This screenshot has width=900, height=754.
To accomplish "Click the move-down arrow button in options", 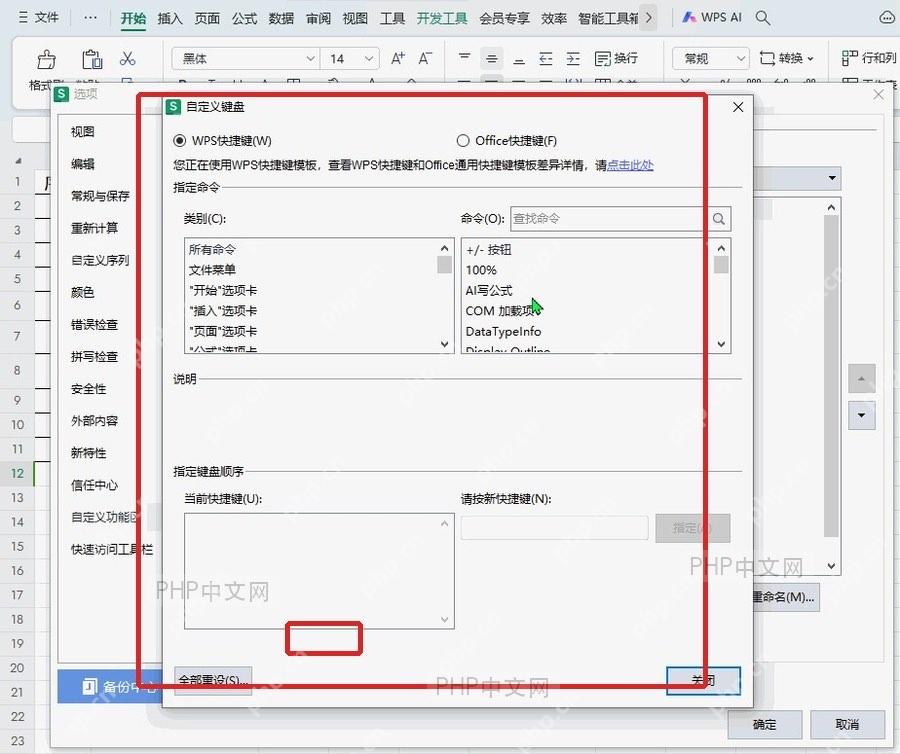I will pyautogui.click(x=862, y=415).
